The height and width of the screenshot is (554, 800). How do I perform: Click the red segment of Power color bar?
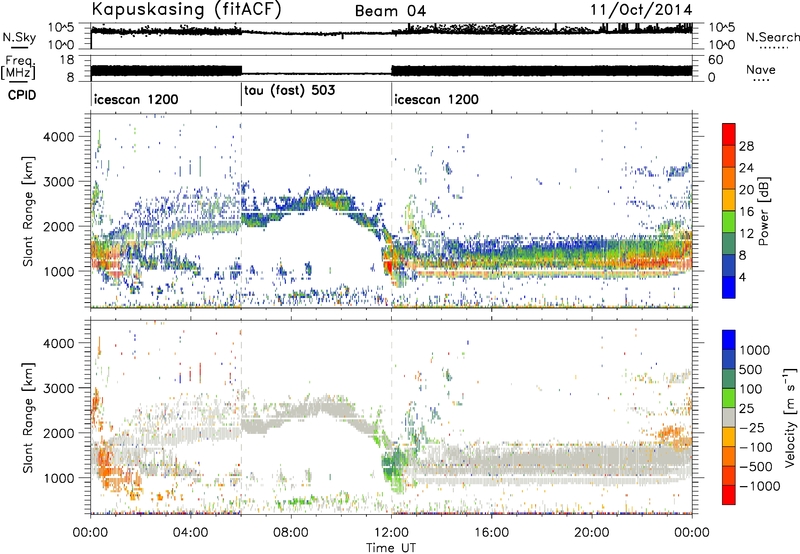729,134
